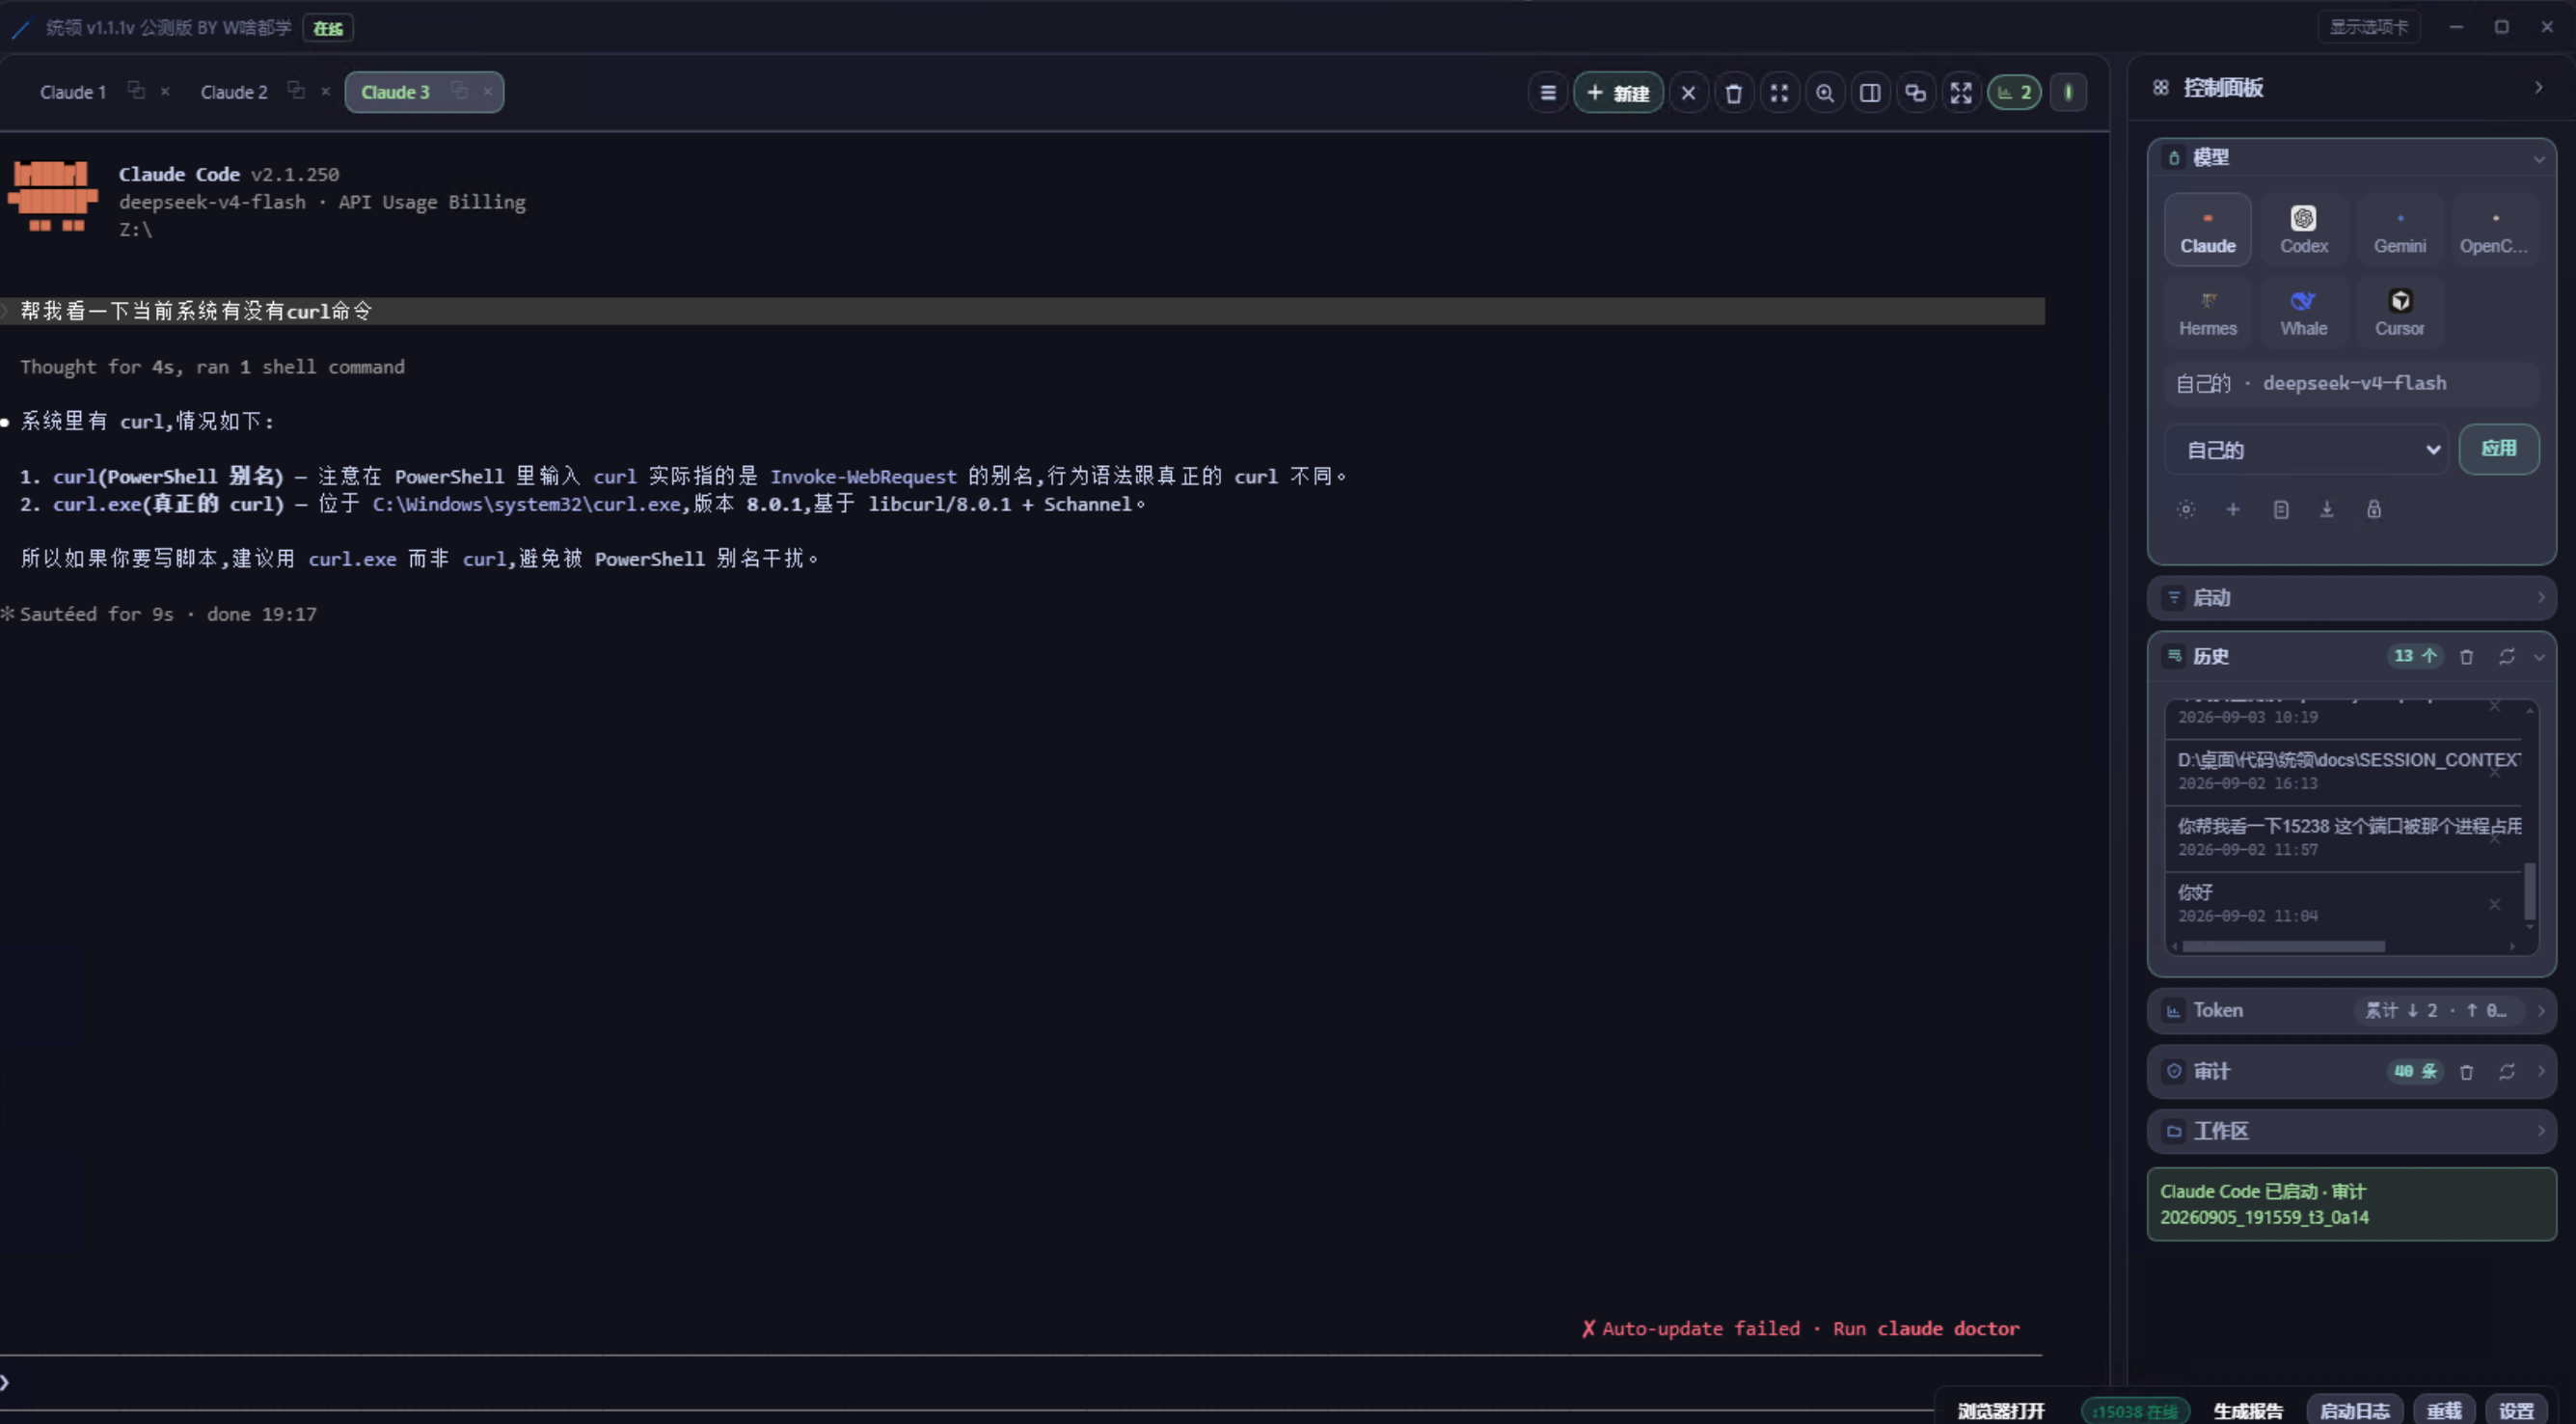This screenshot has height=1424, width=2576.
Task: Click the trash icon in the tab toolbar
Action: (1733, 92)
